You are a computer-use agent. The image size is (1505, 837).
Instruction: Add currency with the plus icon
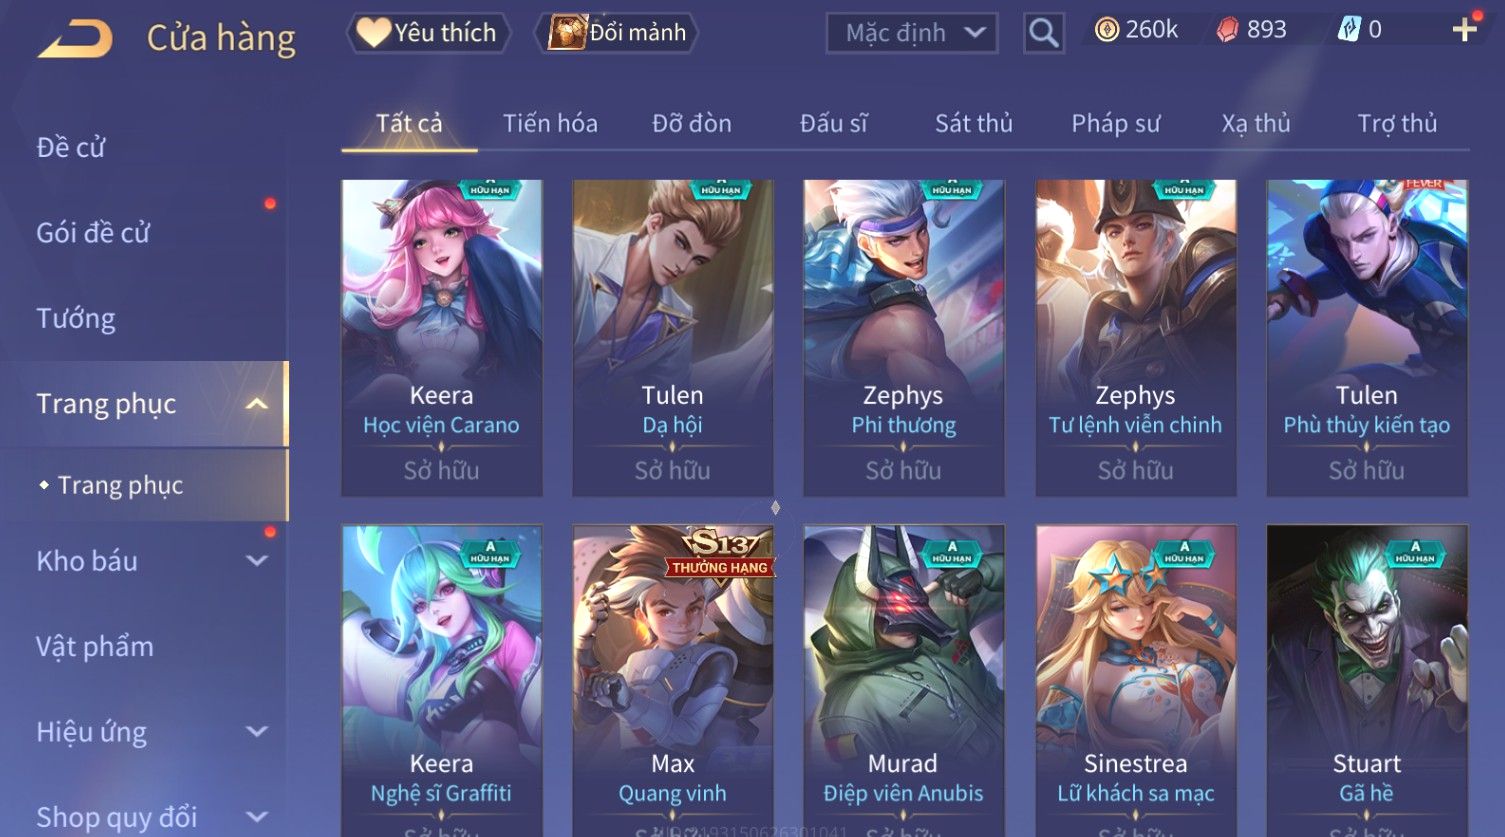point(1465,29)
